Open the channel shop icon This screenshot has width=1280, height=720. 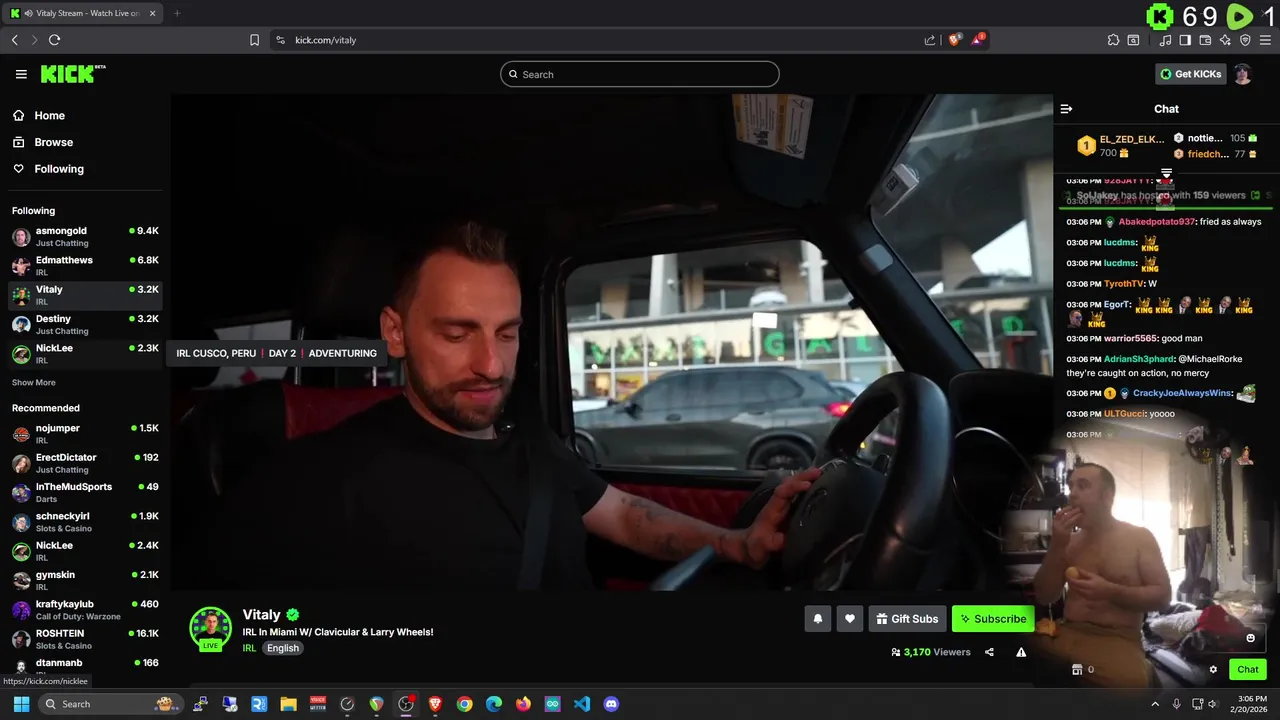(x=1077, y=670)
